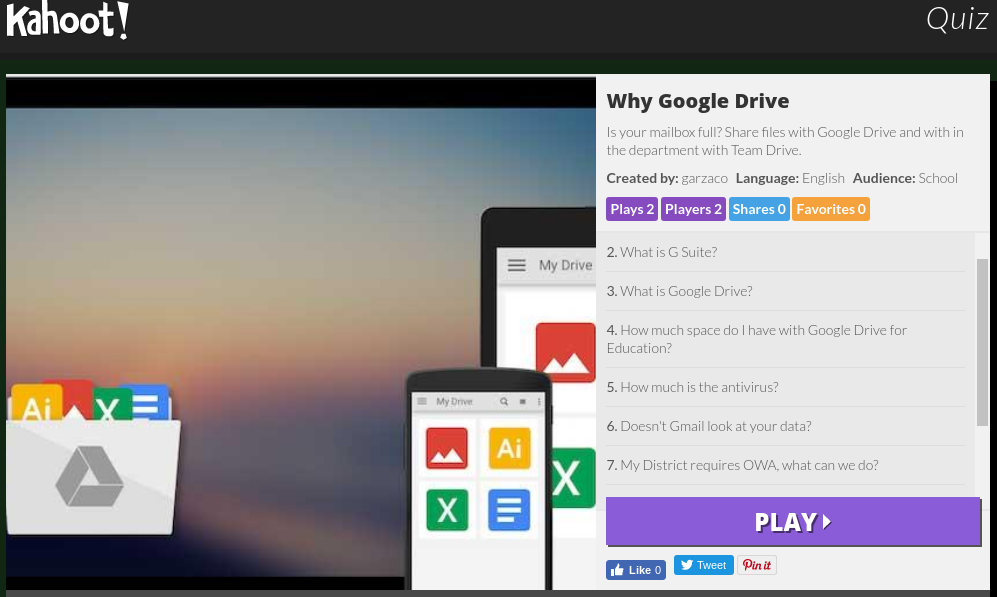Click the large green X icon on tablet mockup
997x597 pixels.
(572, 477)
